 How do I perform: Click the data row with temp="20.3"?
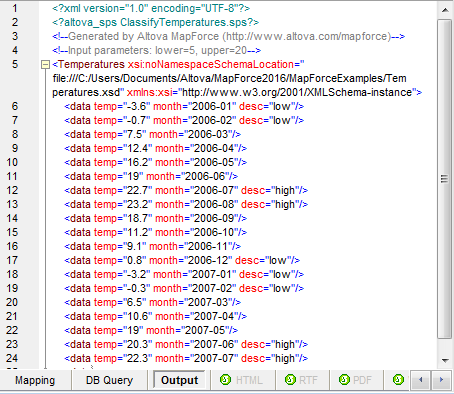click(186, 344)
